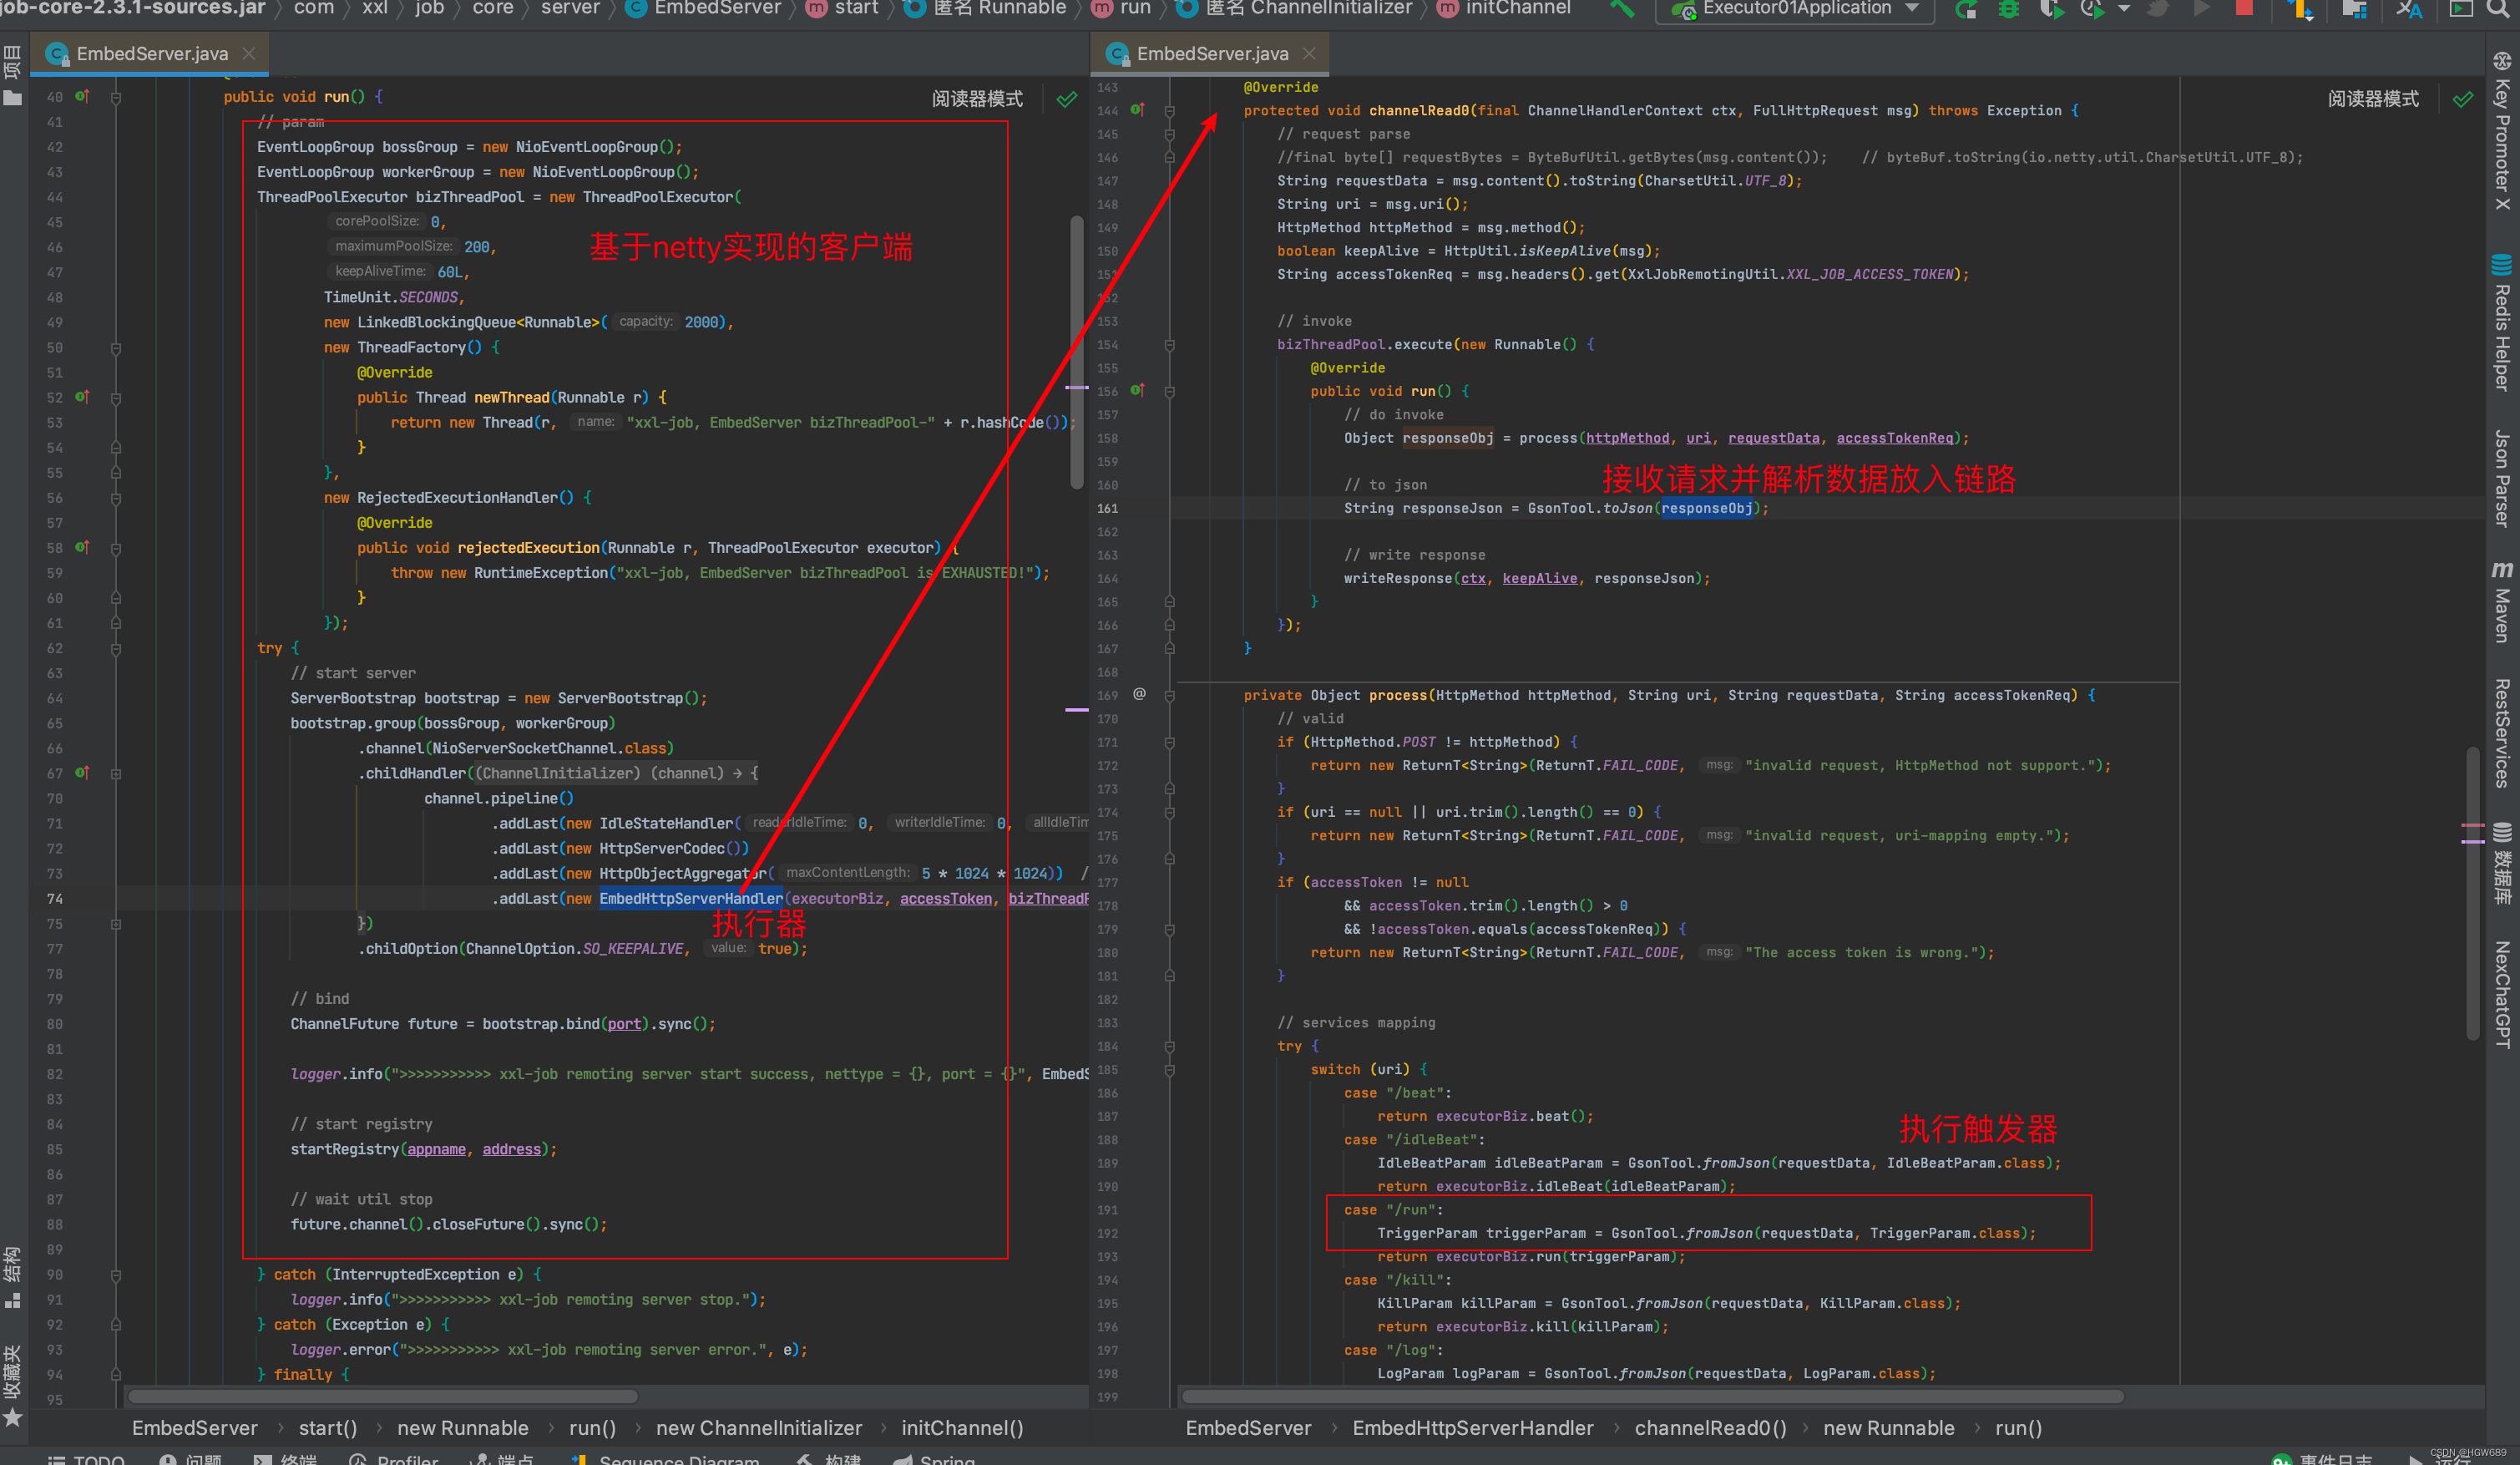
Task: Select the left EmbedServer.java editor tab
Action: [150, 54]
